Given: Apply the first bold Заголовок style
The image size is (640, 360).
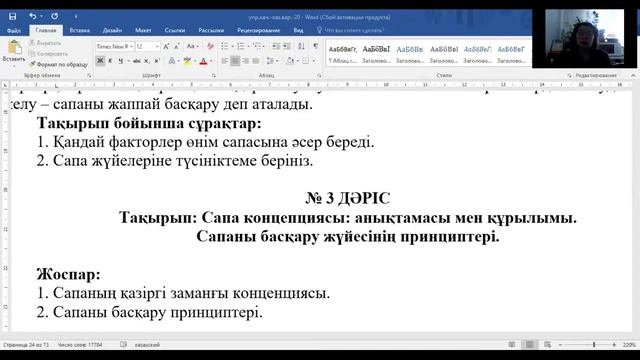Looking at the screenshot, I should [x=376, y=54].
